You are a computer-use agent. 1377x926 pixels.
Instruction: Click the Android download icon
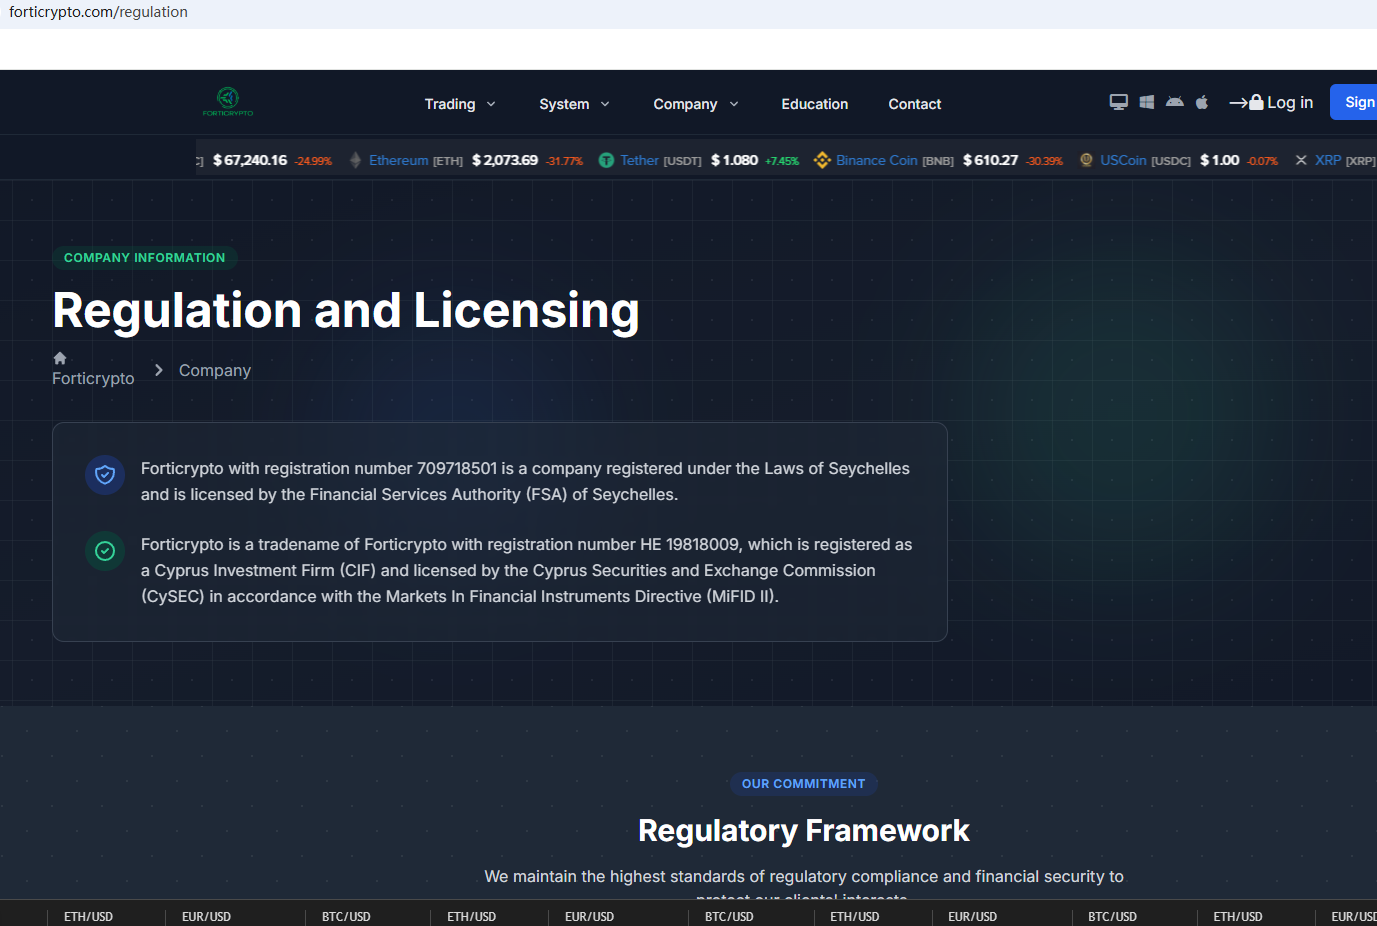(x=1174, y=102)
